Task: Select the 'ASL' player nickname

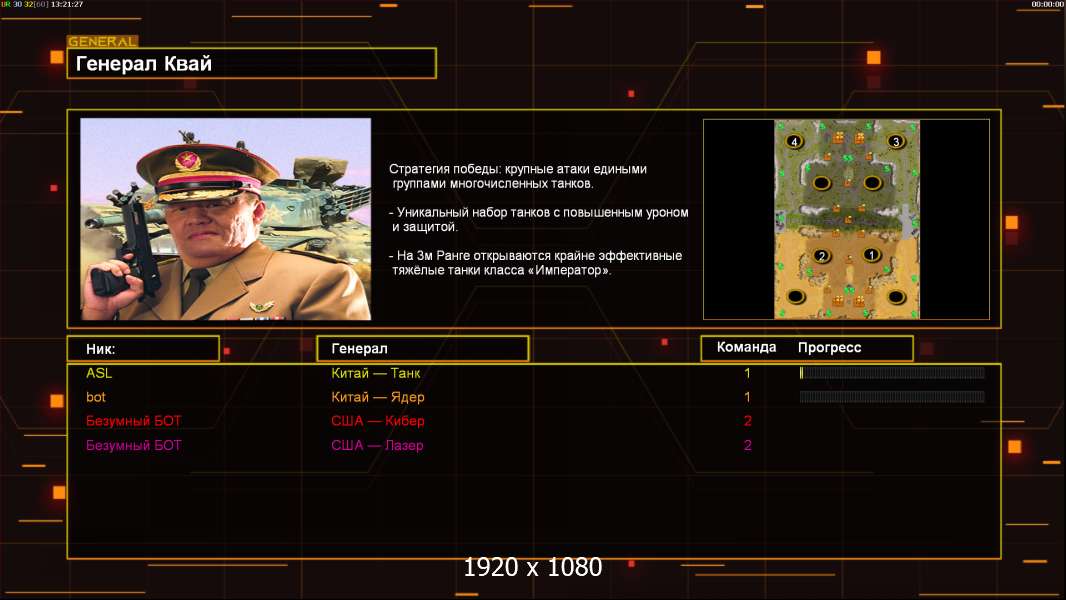Action: pyautogui.click(x=99, y=373)
